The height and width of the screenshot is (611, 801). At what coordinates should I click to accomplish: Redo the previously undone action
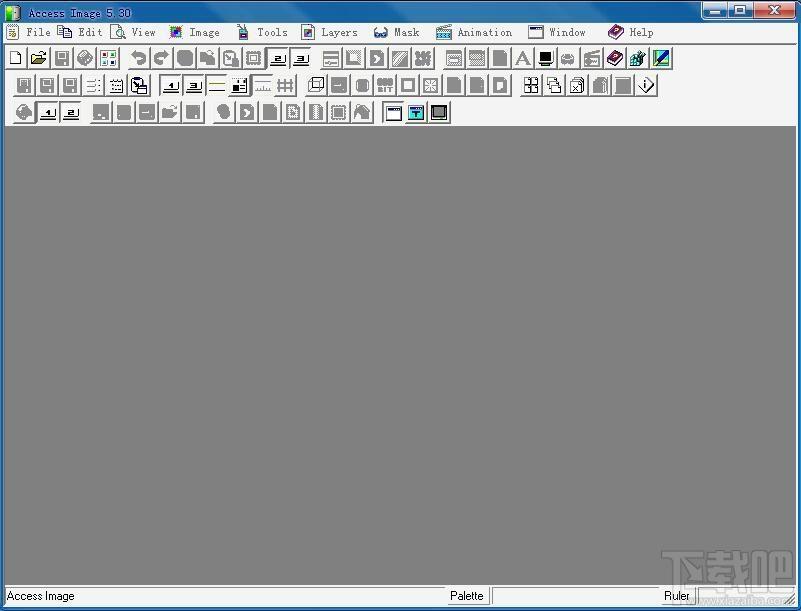[161, 58]
